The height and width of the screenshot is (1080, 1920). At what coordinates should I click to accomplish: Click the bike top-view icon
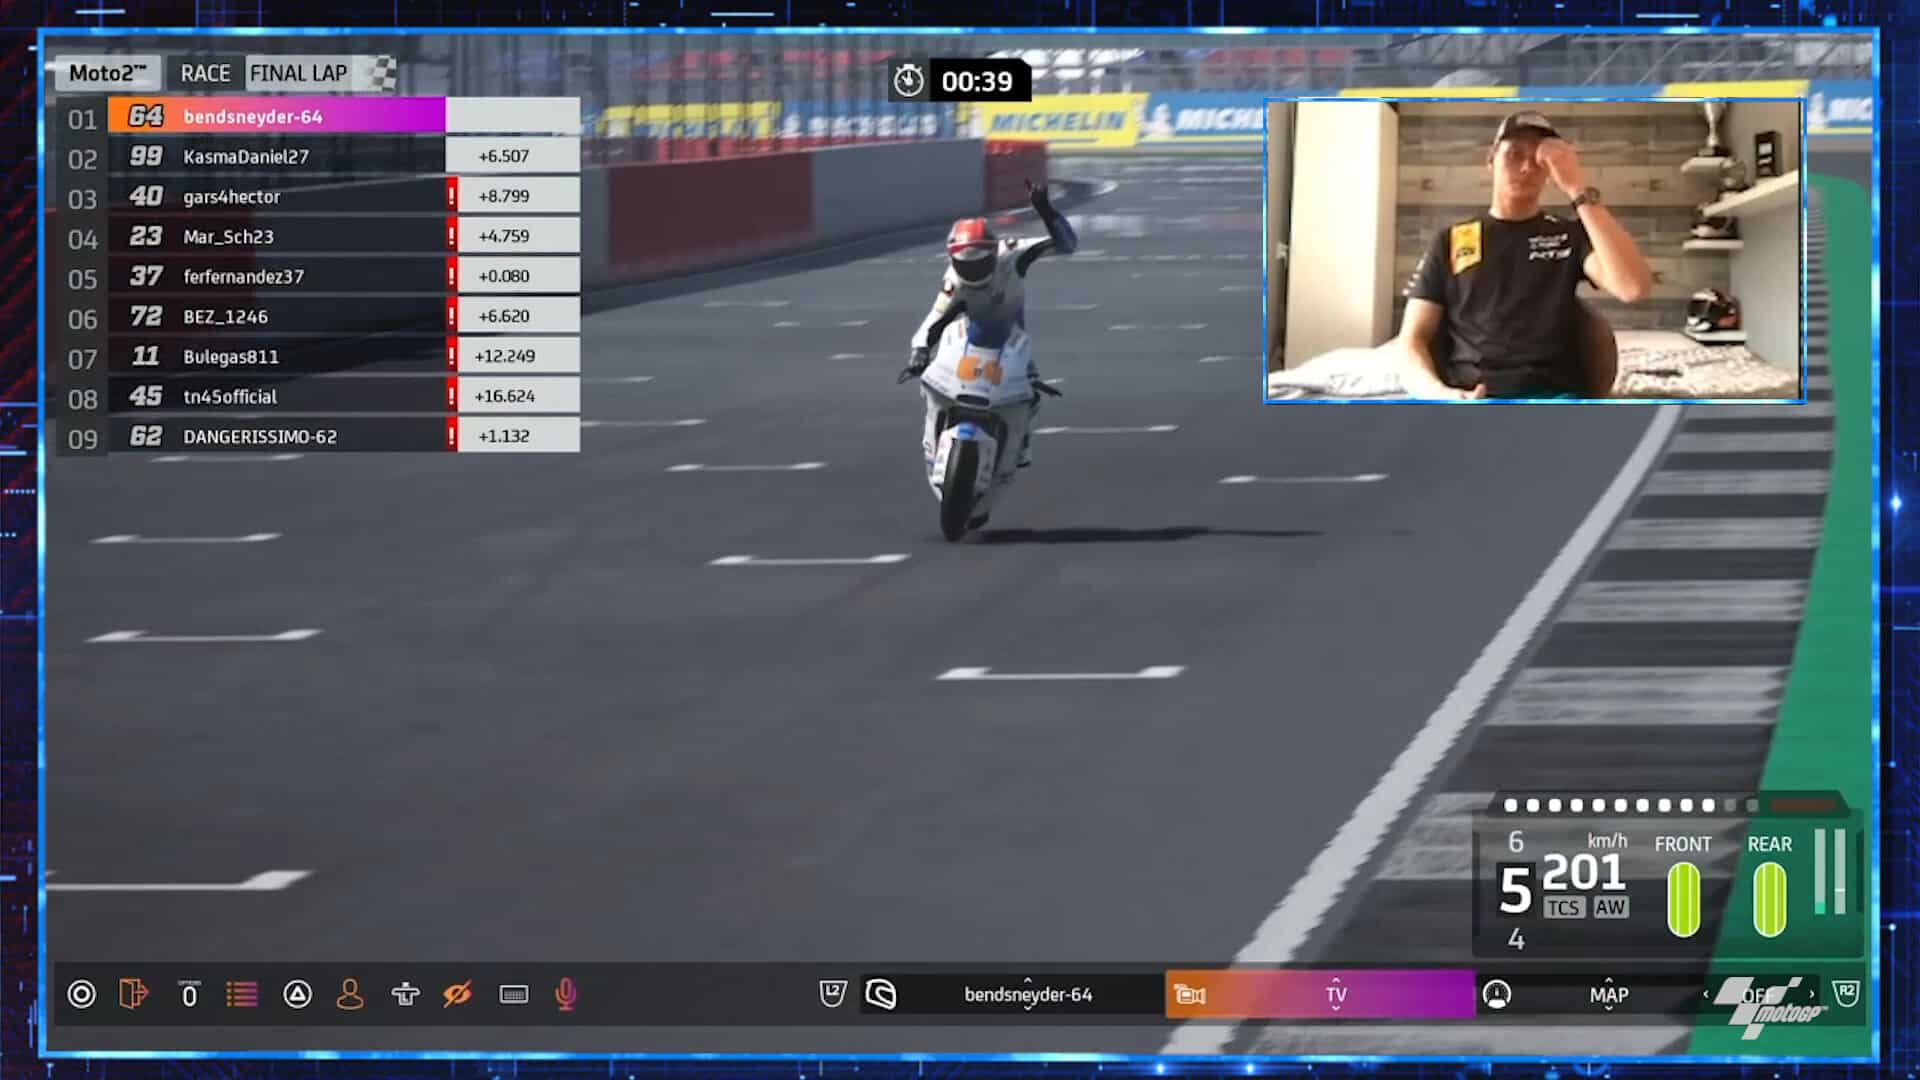coord(405,994)
